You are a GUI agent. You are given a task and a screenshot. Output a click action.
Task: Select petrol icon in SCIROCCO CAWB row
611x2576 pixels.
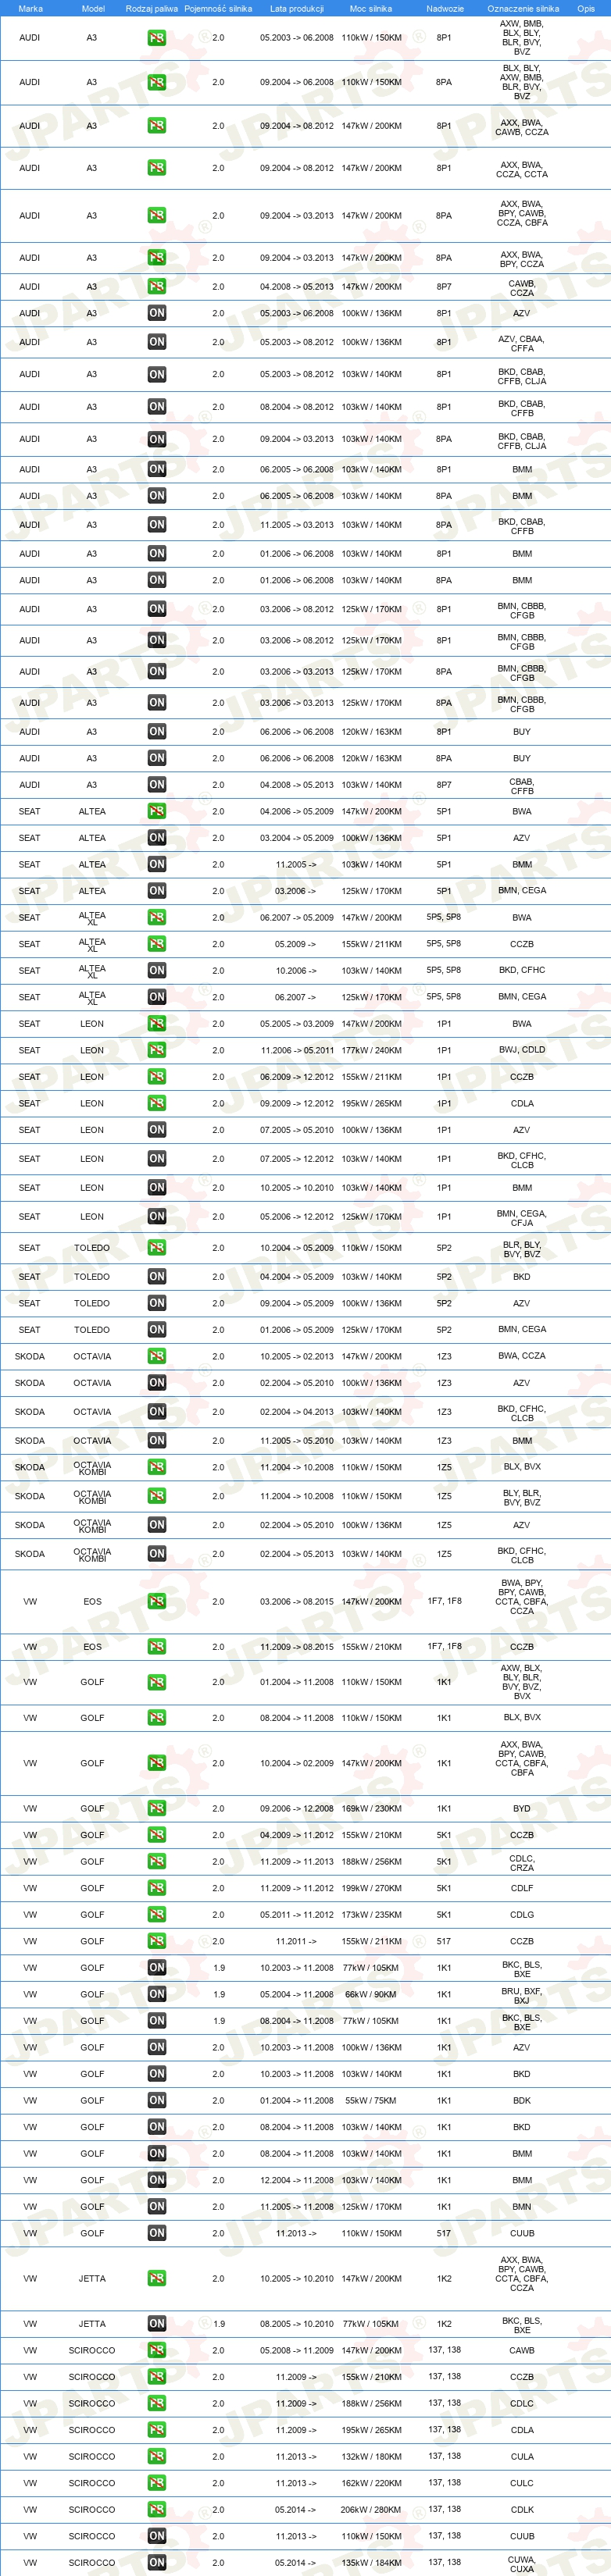pos(157,2350)
